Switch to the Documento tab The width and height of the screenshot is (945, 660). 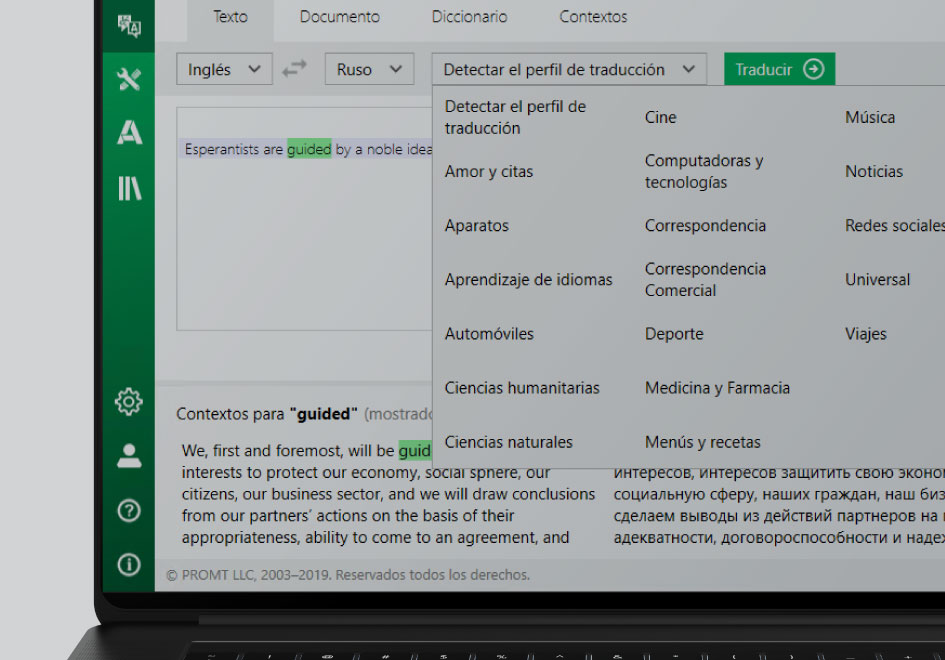point(339,17)
